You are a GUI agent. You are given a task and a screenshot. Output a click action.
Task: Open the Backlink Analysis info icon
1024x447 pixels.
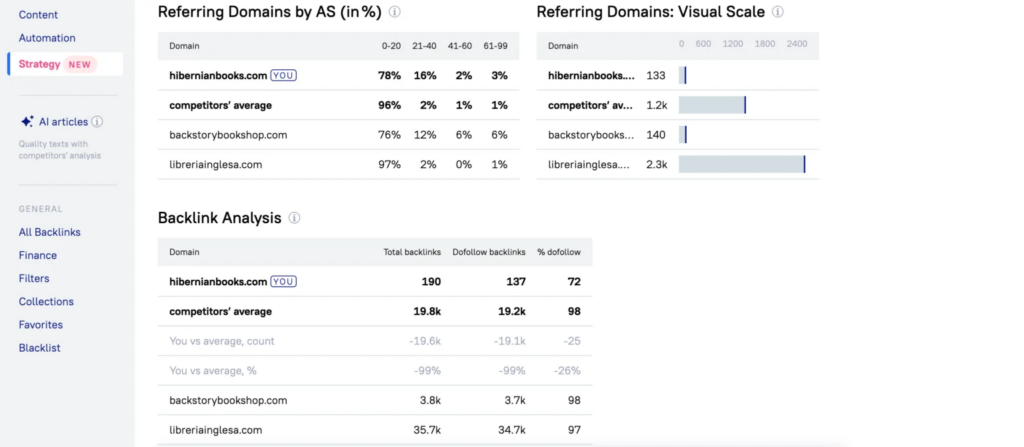pos(295,218)
